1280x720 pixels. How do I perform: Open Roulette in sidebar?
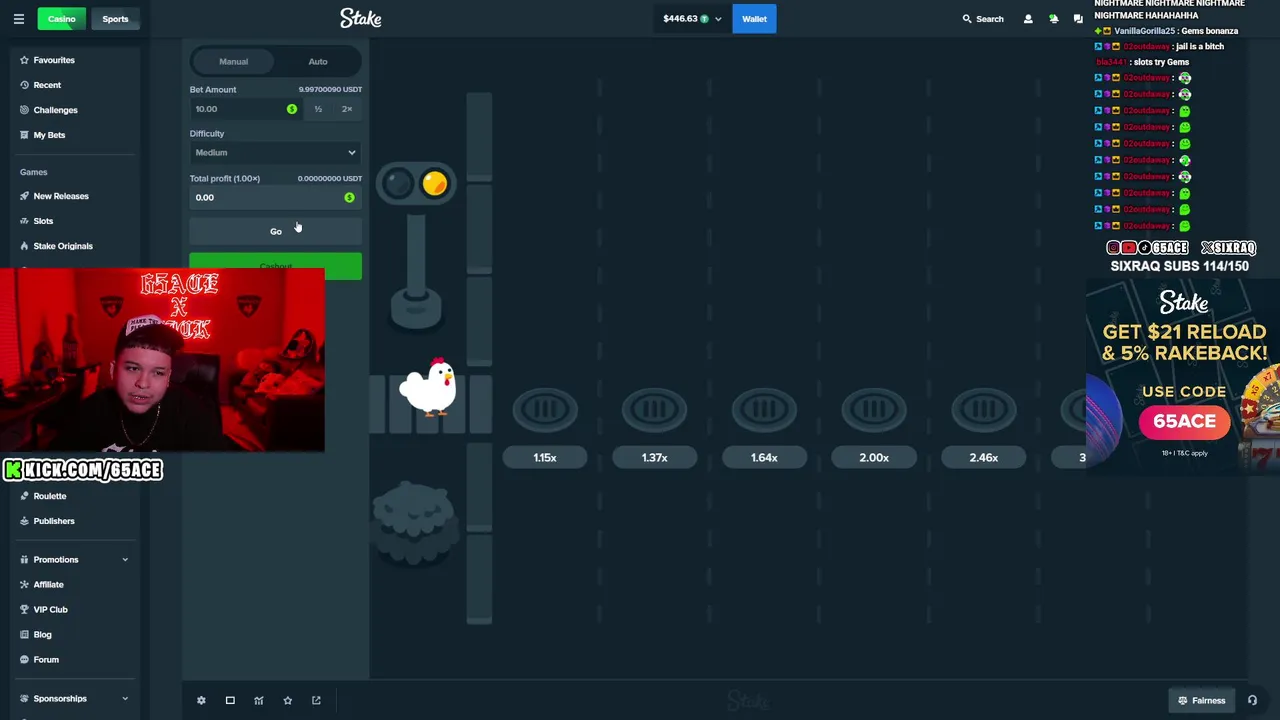pos(50,496)
